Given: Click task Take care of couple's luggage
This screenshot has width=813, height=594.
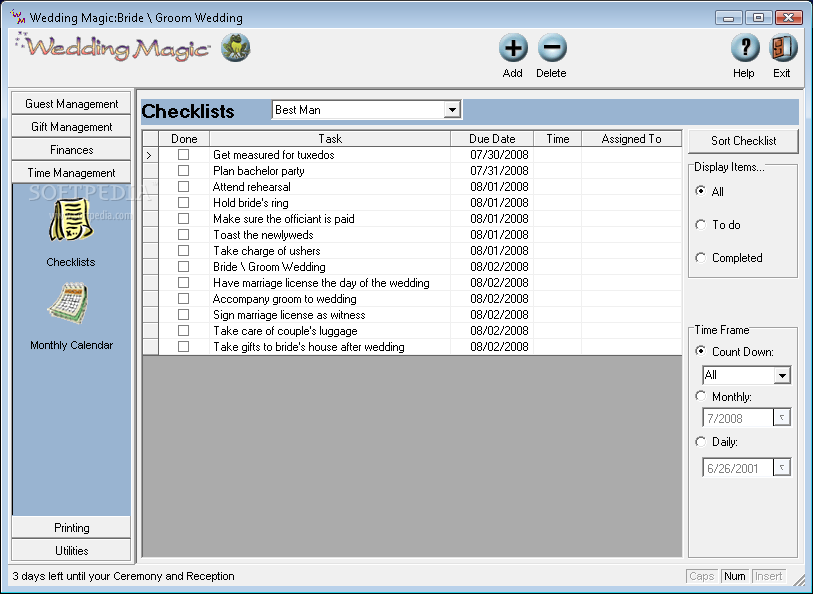Looking at the screenshot, I should click(285, 331).
